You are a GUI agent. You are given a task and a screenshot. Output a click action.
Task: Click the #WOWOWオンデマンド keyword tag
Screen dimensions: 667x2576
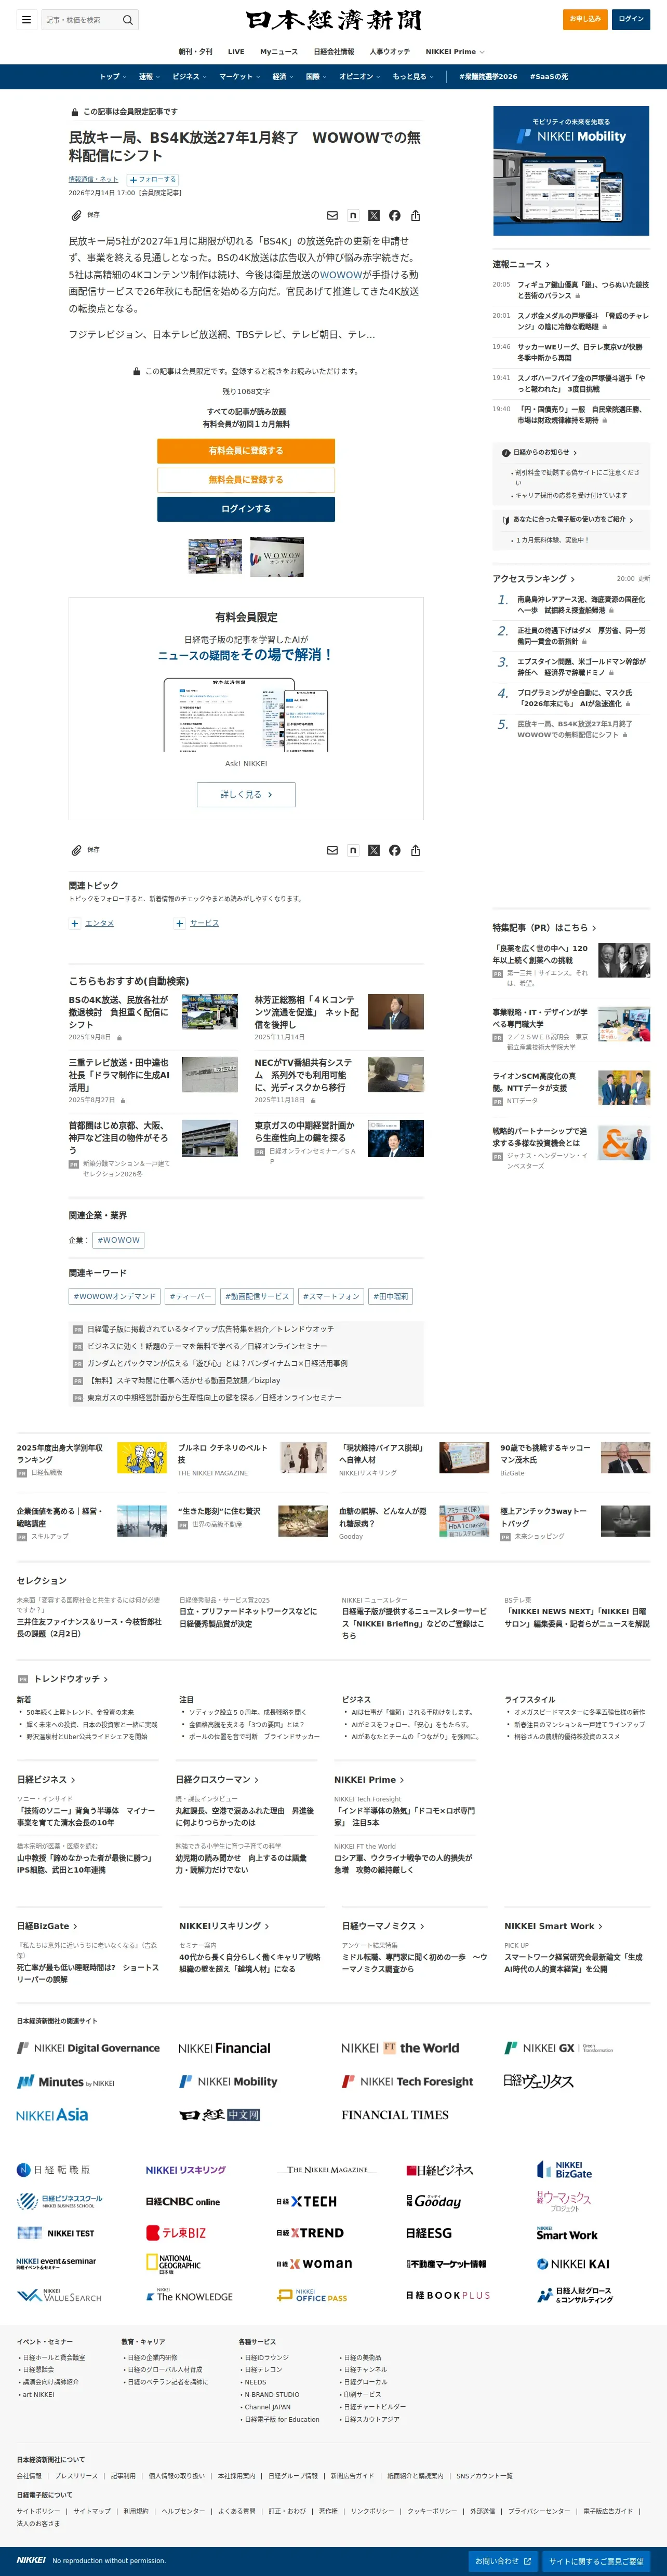[115, 1297]
